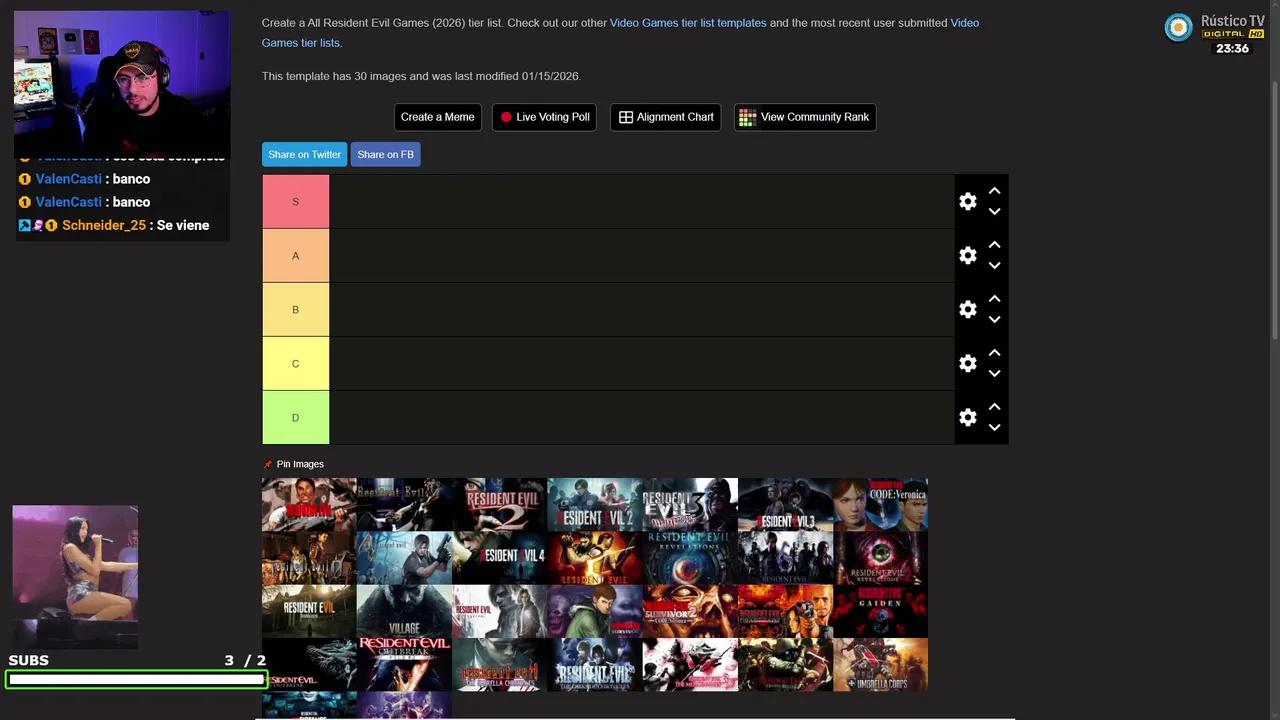Open Video Games tier lists link
The height and width of the screenshot is (720, 1280).
click(x=620, y=33)
